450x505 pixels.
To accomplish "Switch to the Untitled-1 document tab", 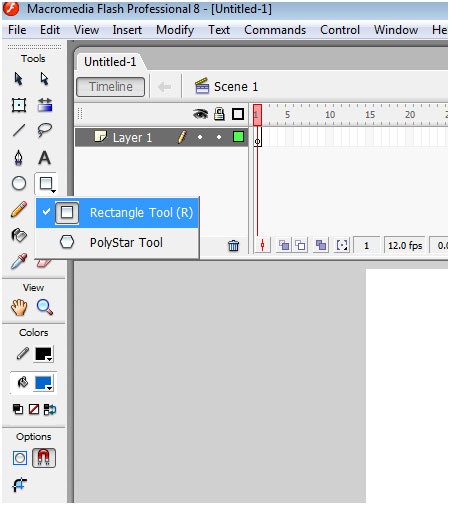I will pos(110,62).
